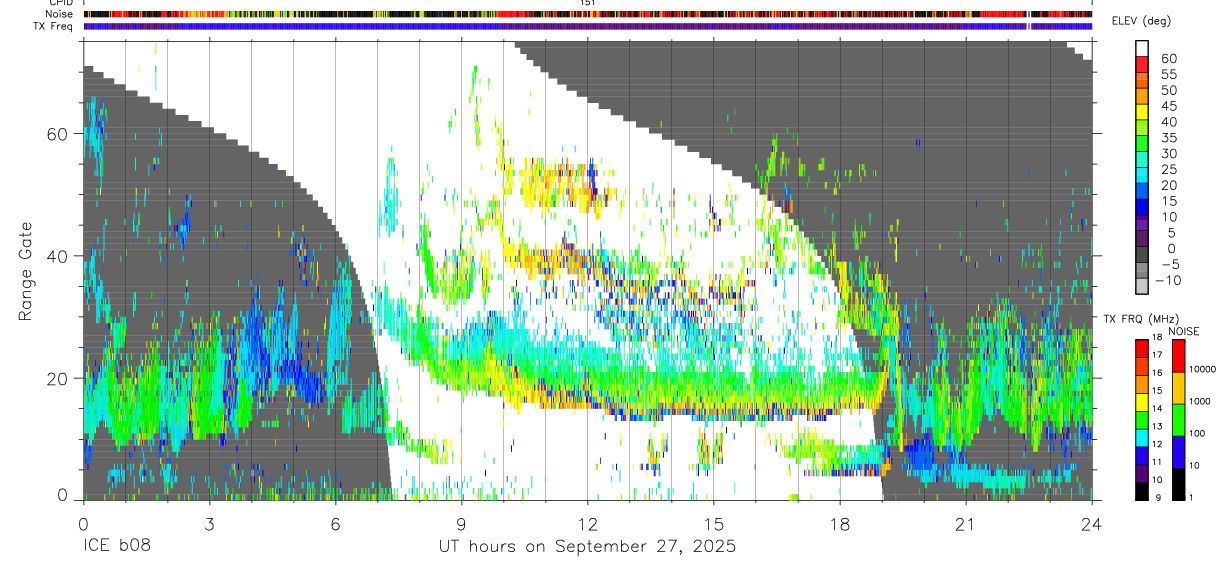Click the black segment of TX FRQ colorbar

point(1142,491)
